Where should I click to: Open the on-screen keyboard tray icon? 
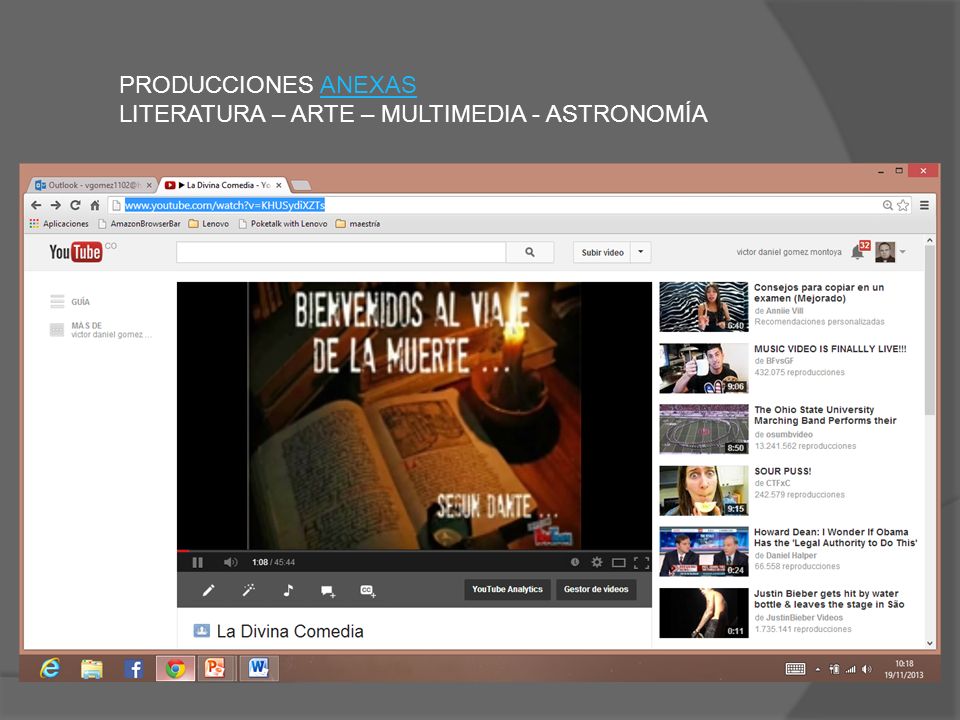(x=795, y=669)
